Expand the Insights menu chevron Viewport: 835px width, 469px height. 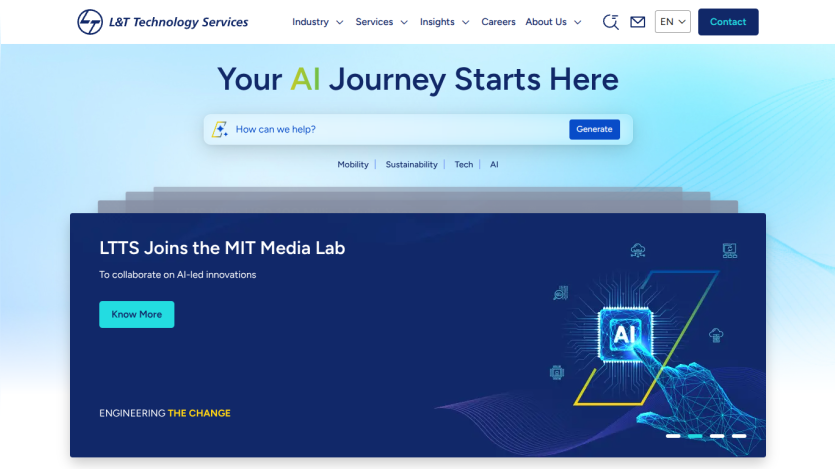tap(465, 22)
